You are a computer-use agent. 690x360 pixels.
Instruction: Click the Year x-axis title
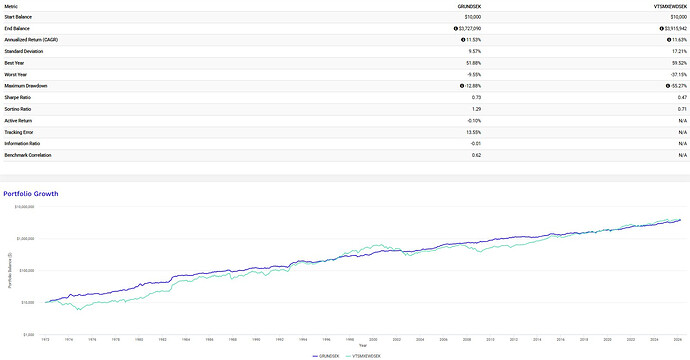pyautogui.click(x=363, y=345)
